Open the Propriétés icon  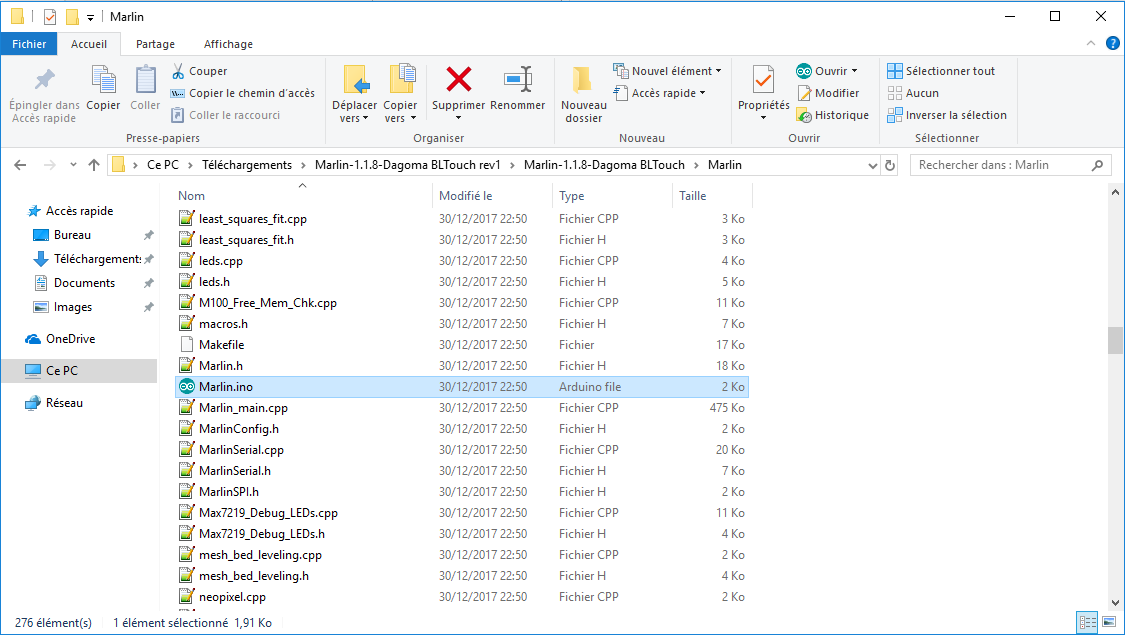pos(763,80)
